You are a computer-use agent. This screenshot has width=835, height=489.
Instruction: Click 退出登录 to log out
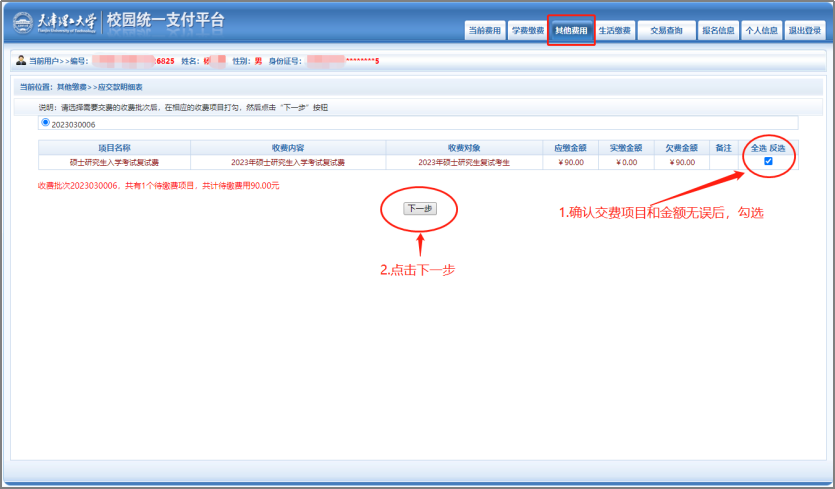pyautogui.click(x=804, y=30)
